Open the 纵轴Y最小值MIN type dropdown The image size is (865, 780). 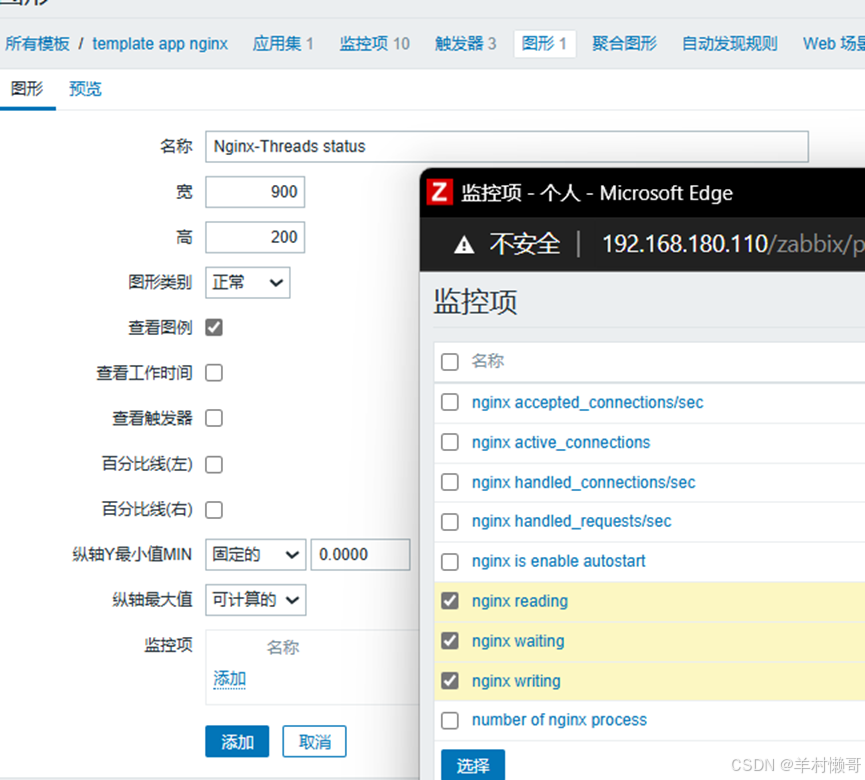(x=255, y=554)
